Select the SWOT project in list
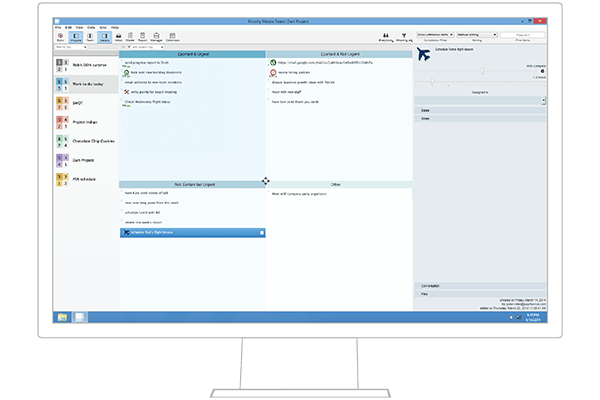 tap(86, 103)
